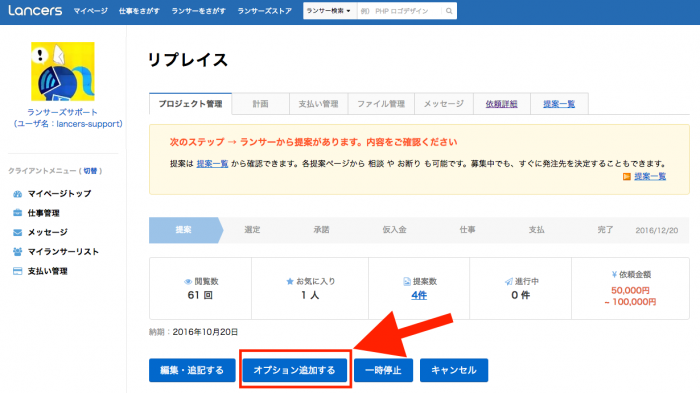Open the 提案一覧 tab link

[x=559, y=104]
